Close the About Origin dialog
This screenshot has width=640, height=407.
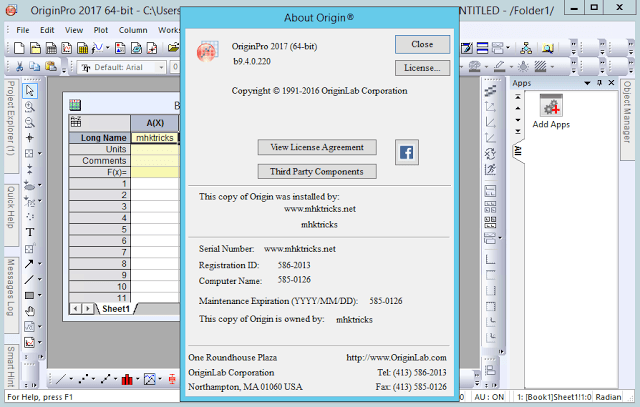pyautogui.click(x=422, y=44)
